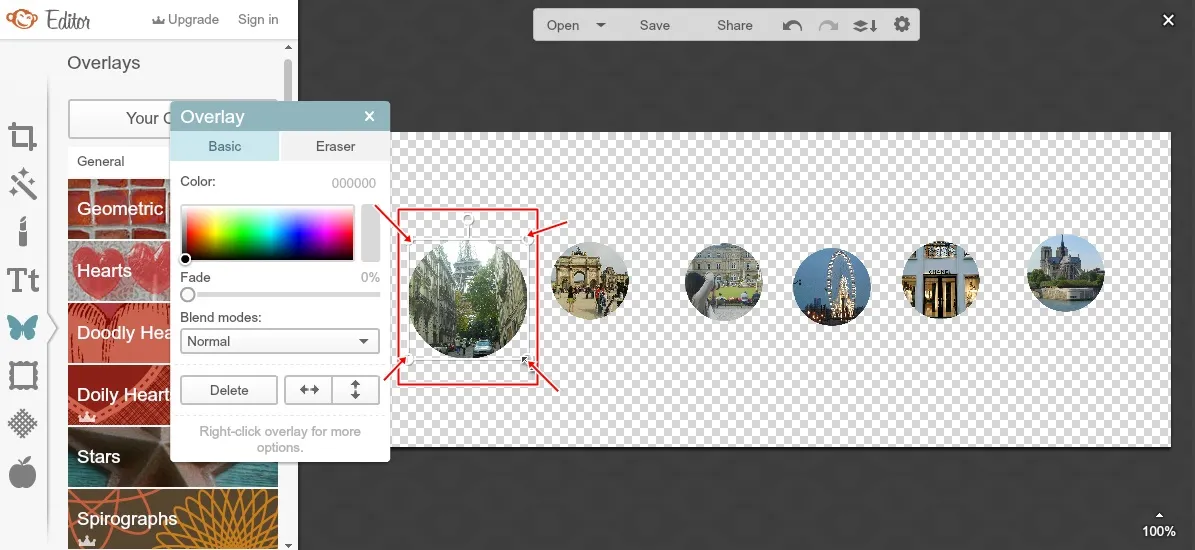The height and width of the screenshot is (550, 1195).
Task: Click the Fade slider handle
Action: tap(188, 295)
